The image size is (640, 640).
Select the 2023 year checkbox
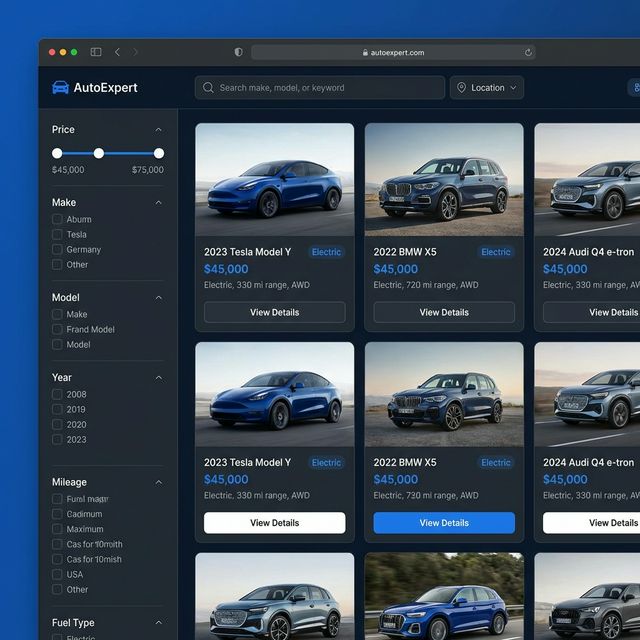(x=57, y=440)
